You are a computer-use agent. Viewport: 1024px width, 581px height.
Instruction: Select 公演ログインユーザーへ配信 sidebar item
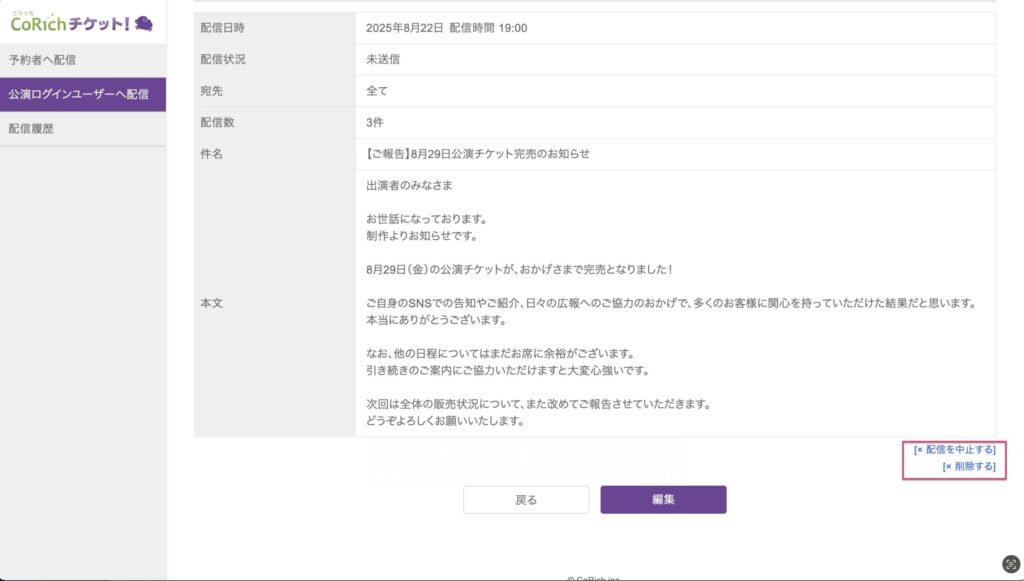tap(78, 95)
